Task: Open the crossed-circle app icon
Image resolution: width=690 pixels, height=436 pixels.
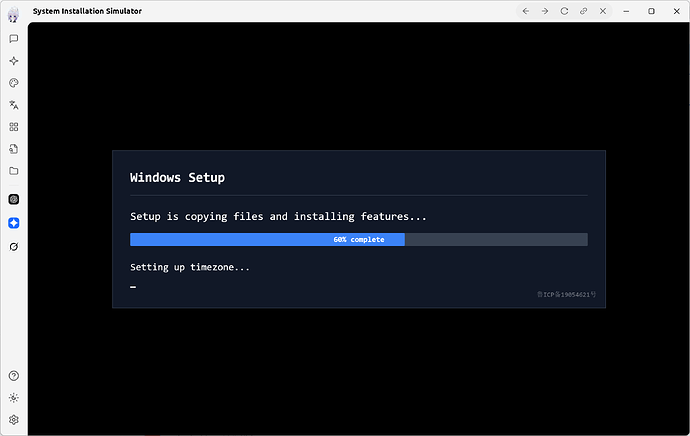Action: pyautogui.click(x=14, y=247)
